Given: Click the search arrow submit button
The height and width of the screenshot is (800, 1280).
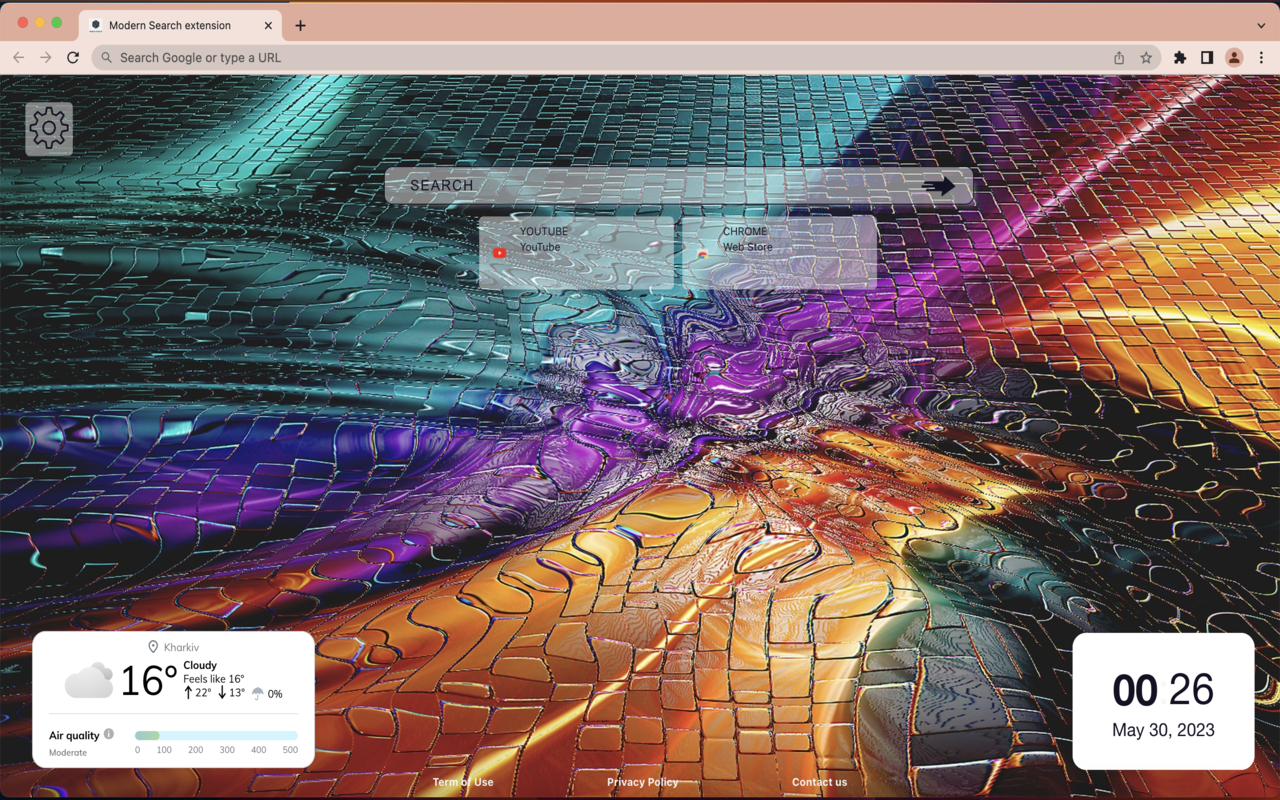Looking at the screenshot, I should point(938,186).
